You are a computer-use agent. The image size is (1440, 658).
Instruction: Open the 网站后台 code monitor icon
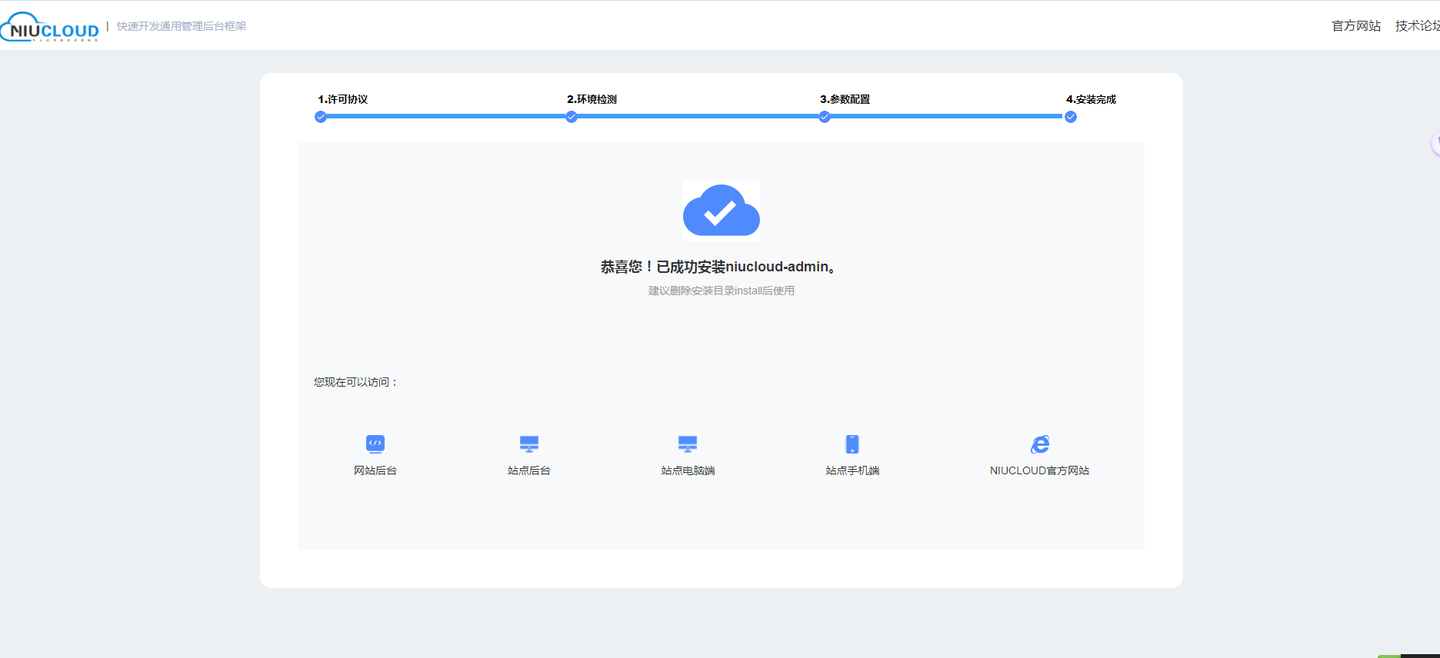[x=375, y=444]
